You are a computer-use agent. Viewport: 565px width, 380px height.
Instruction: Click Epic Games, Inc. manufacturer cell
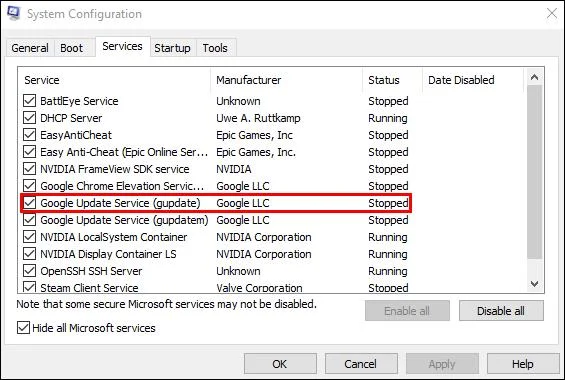[256, 152]
